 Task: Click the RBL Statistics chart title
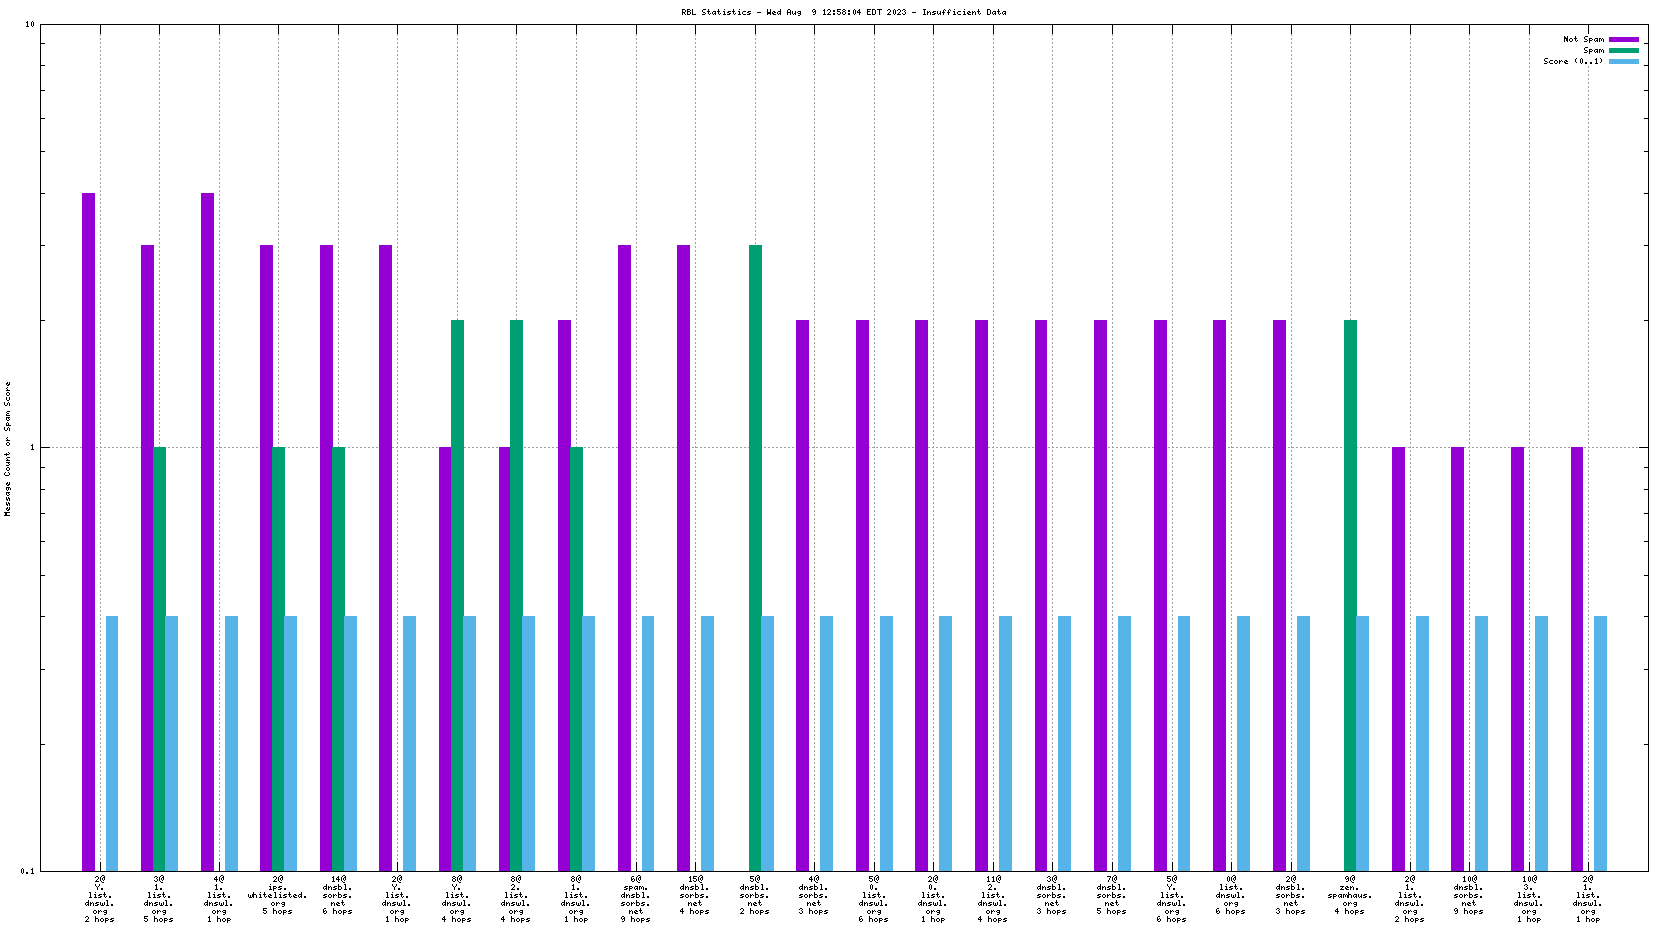coord(843,12)
